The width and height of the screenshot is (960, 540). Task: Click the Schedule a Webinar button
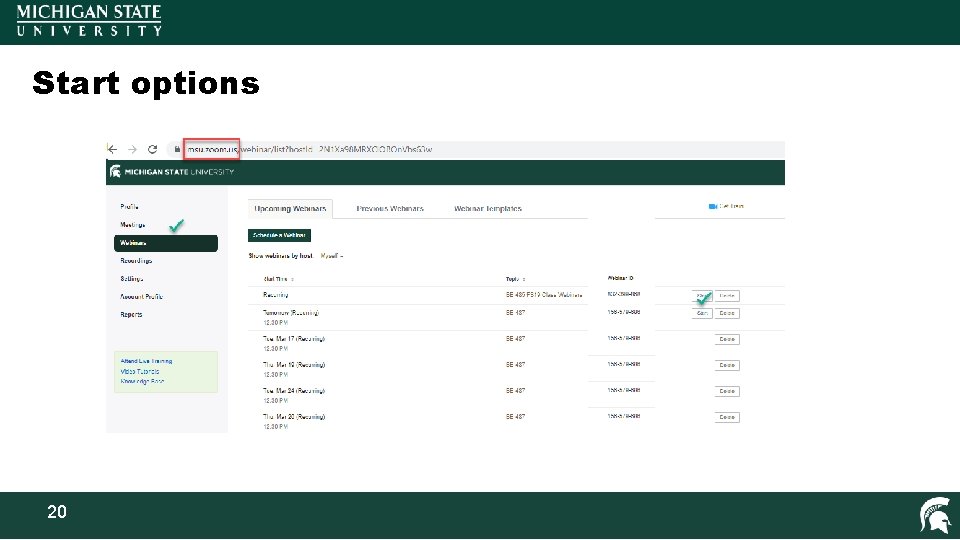point(279,235)
